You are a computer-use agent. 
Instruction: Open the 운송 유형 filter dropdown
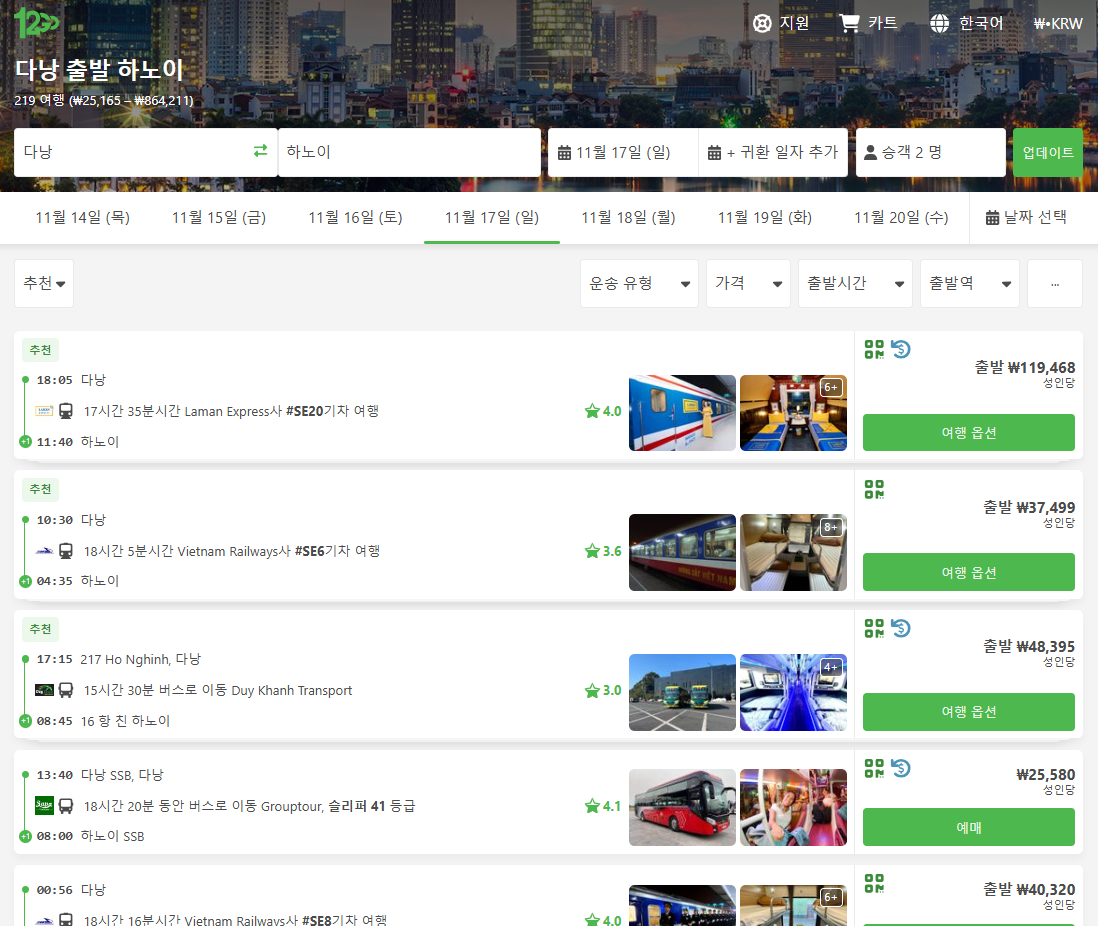point(639,283)
